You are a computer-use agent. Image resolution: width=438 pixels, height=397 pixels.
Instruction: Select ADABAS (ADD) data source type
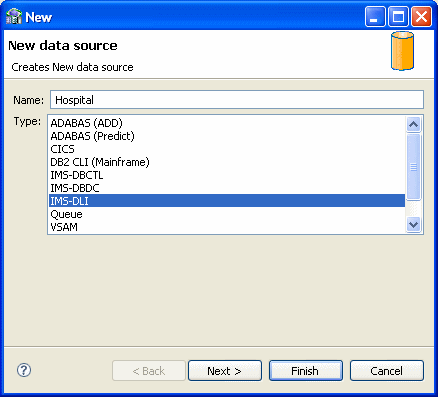point(227,123)
